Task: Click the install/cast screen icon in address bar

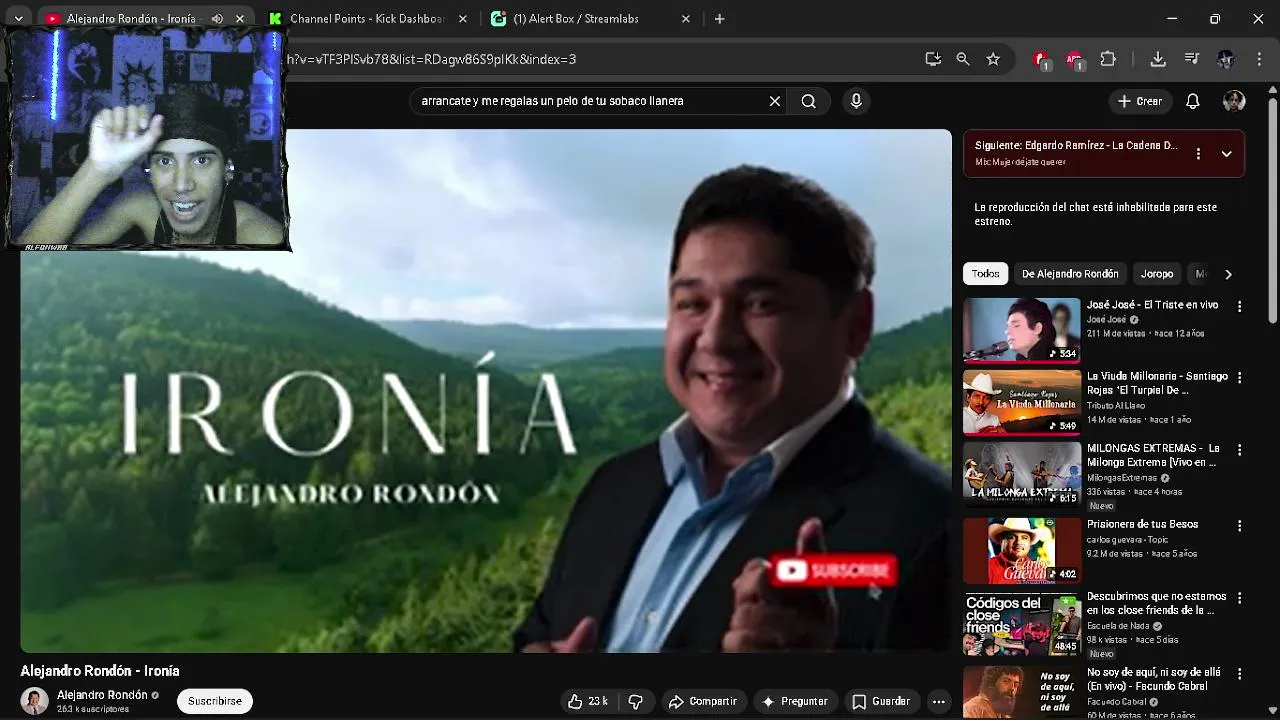Action: point(933,59)
